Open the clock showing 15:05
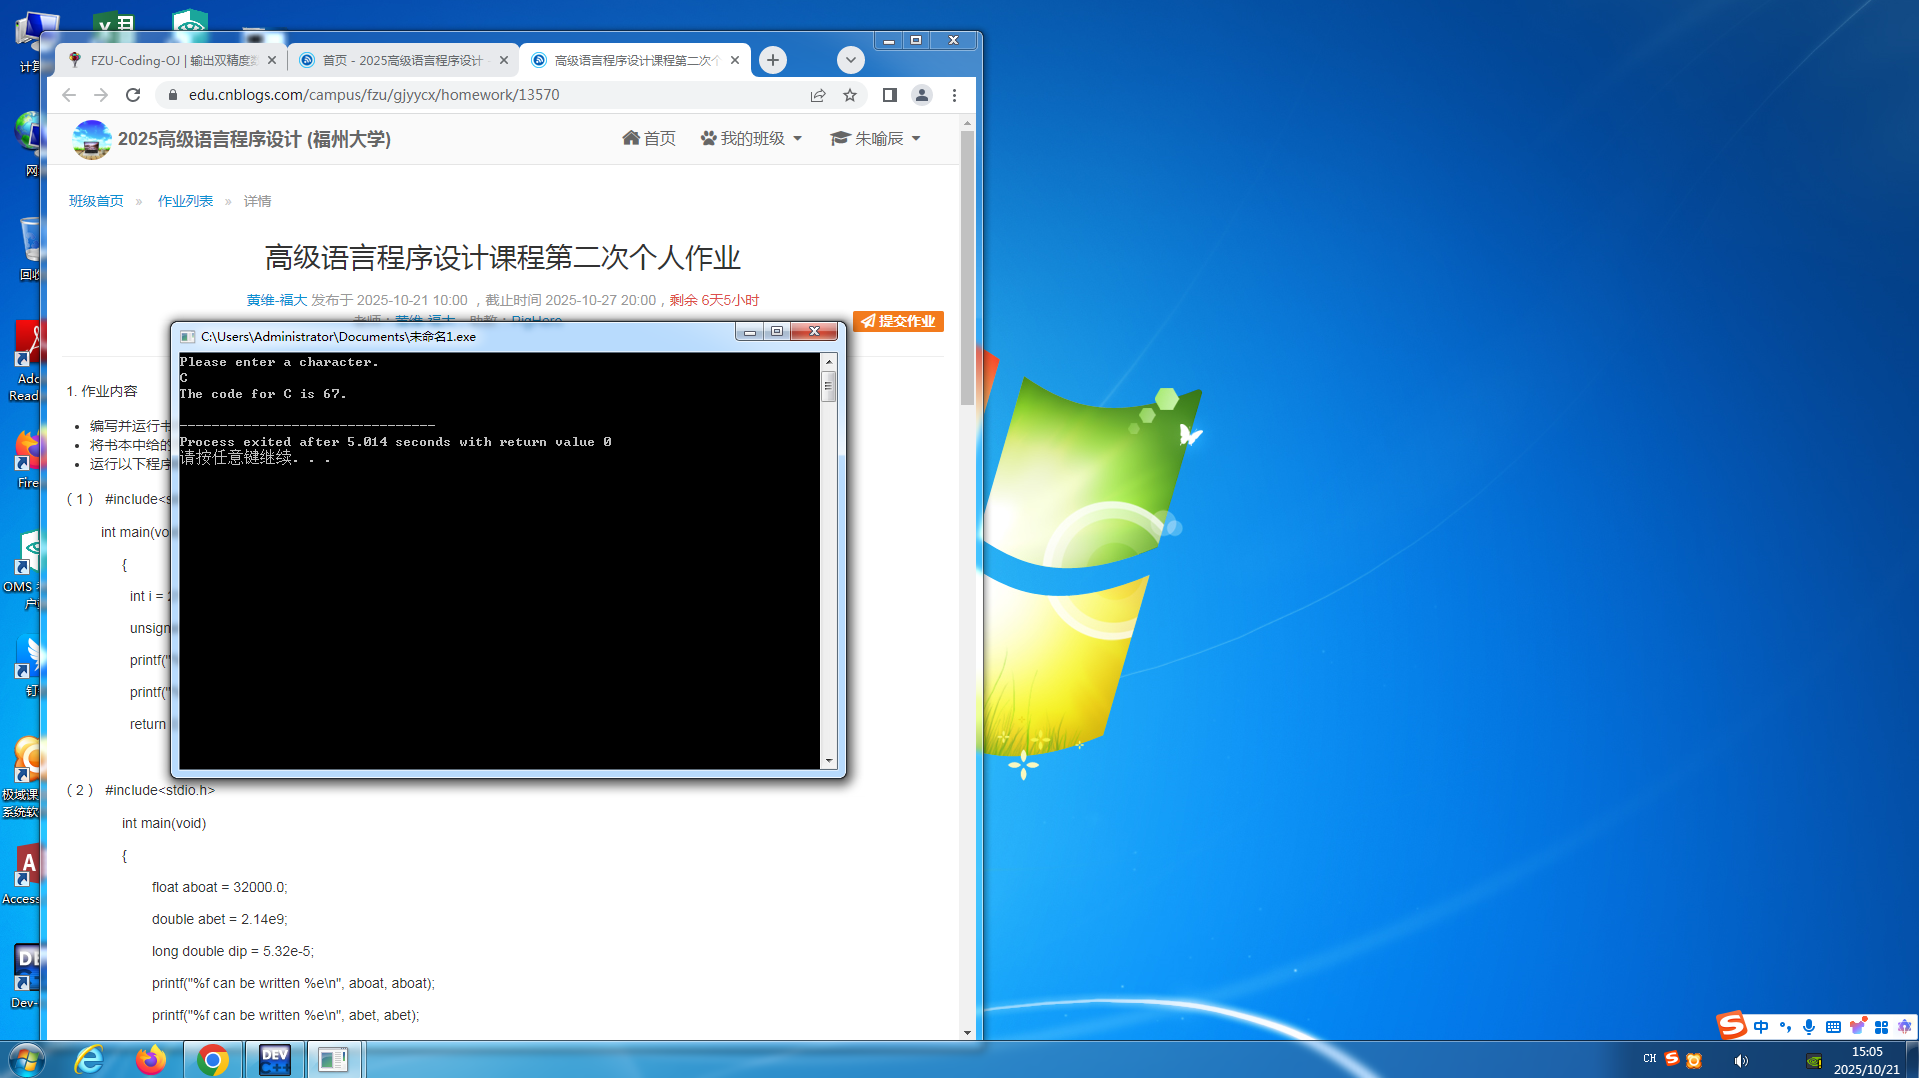Screen dimensions: 1919x1078 [1867, 1060]
